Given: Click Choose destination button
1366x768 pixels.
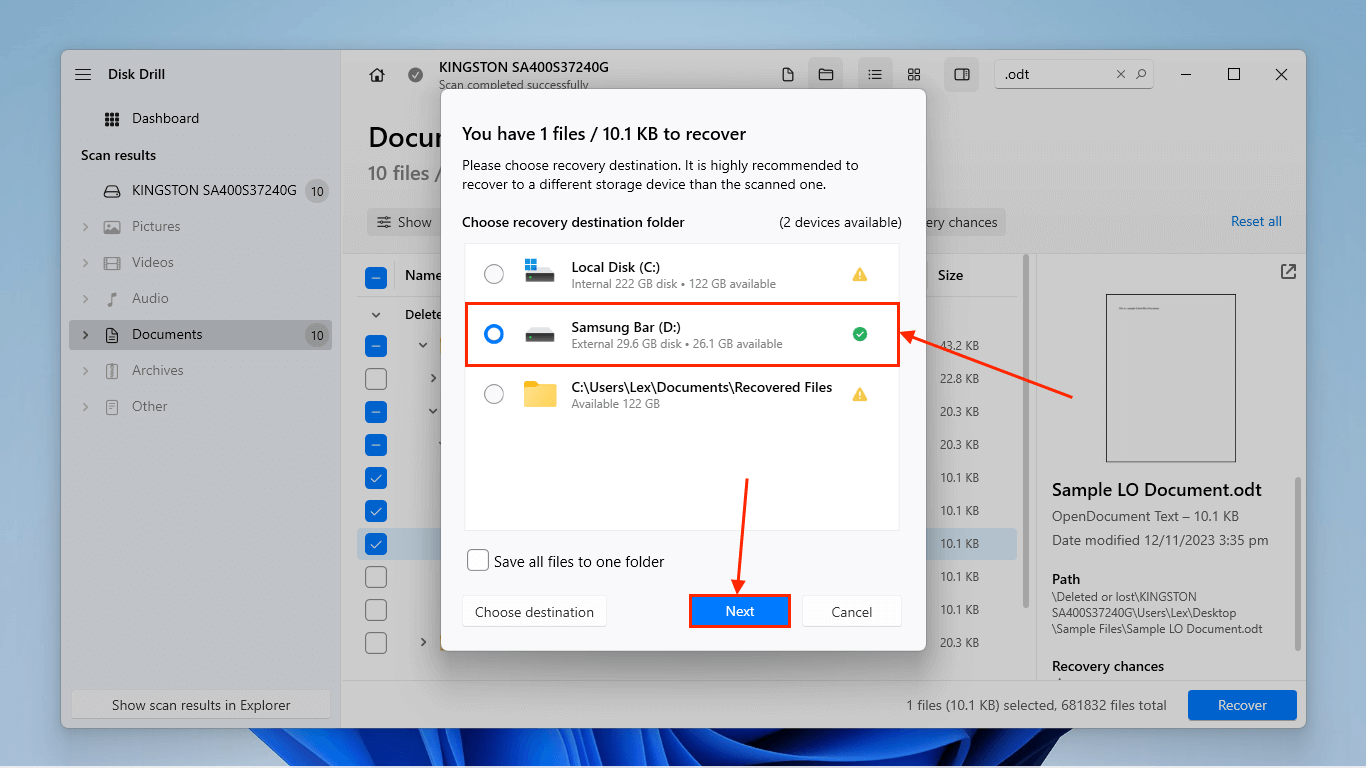Looking at the screenshot, I should click(x=534, y=612).
